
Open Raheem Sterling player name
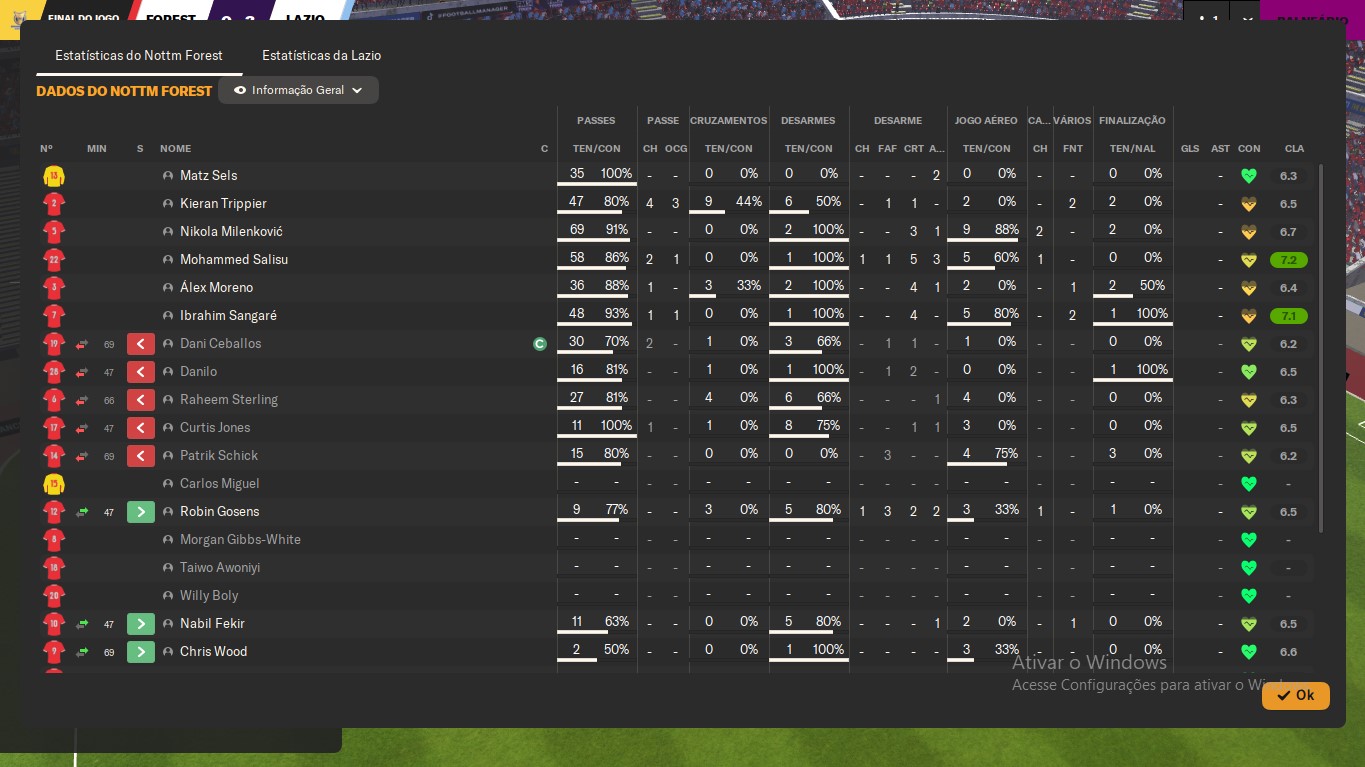pos(229,400)
